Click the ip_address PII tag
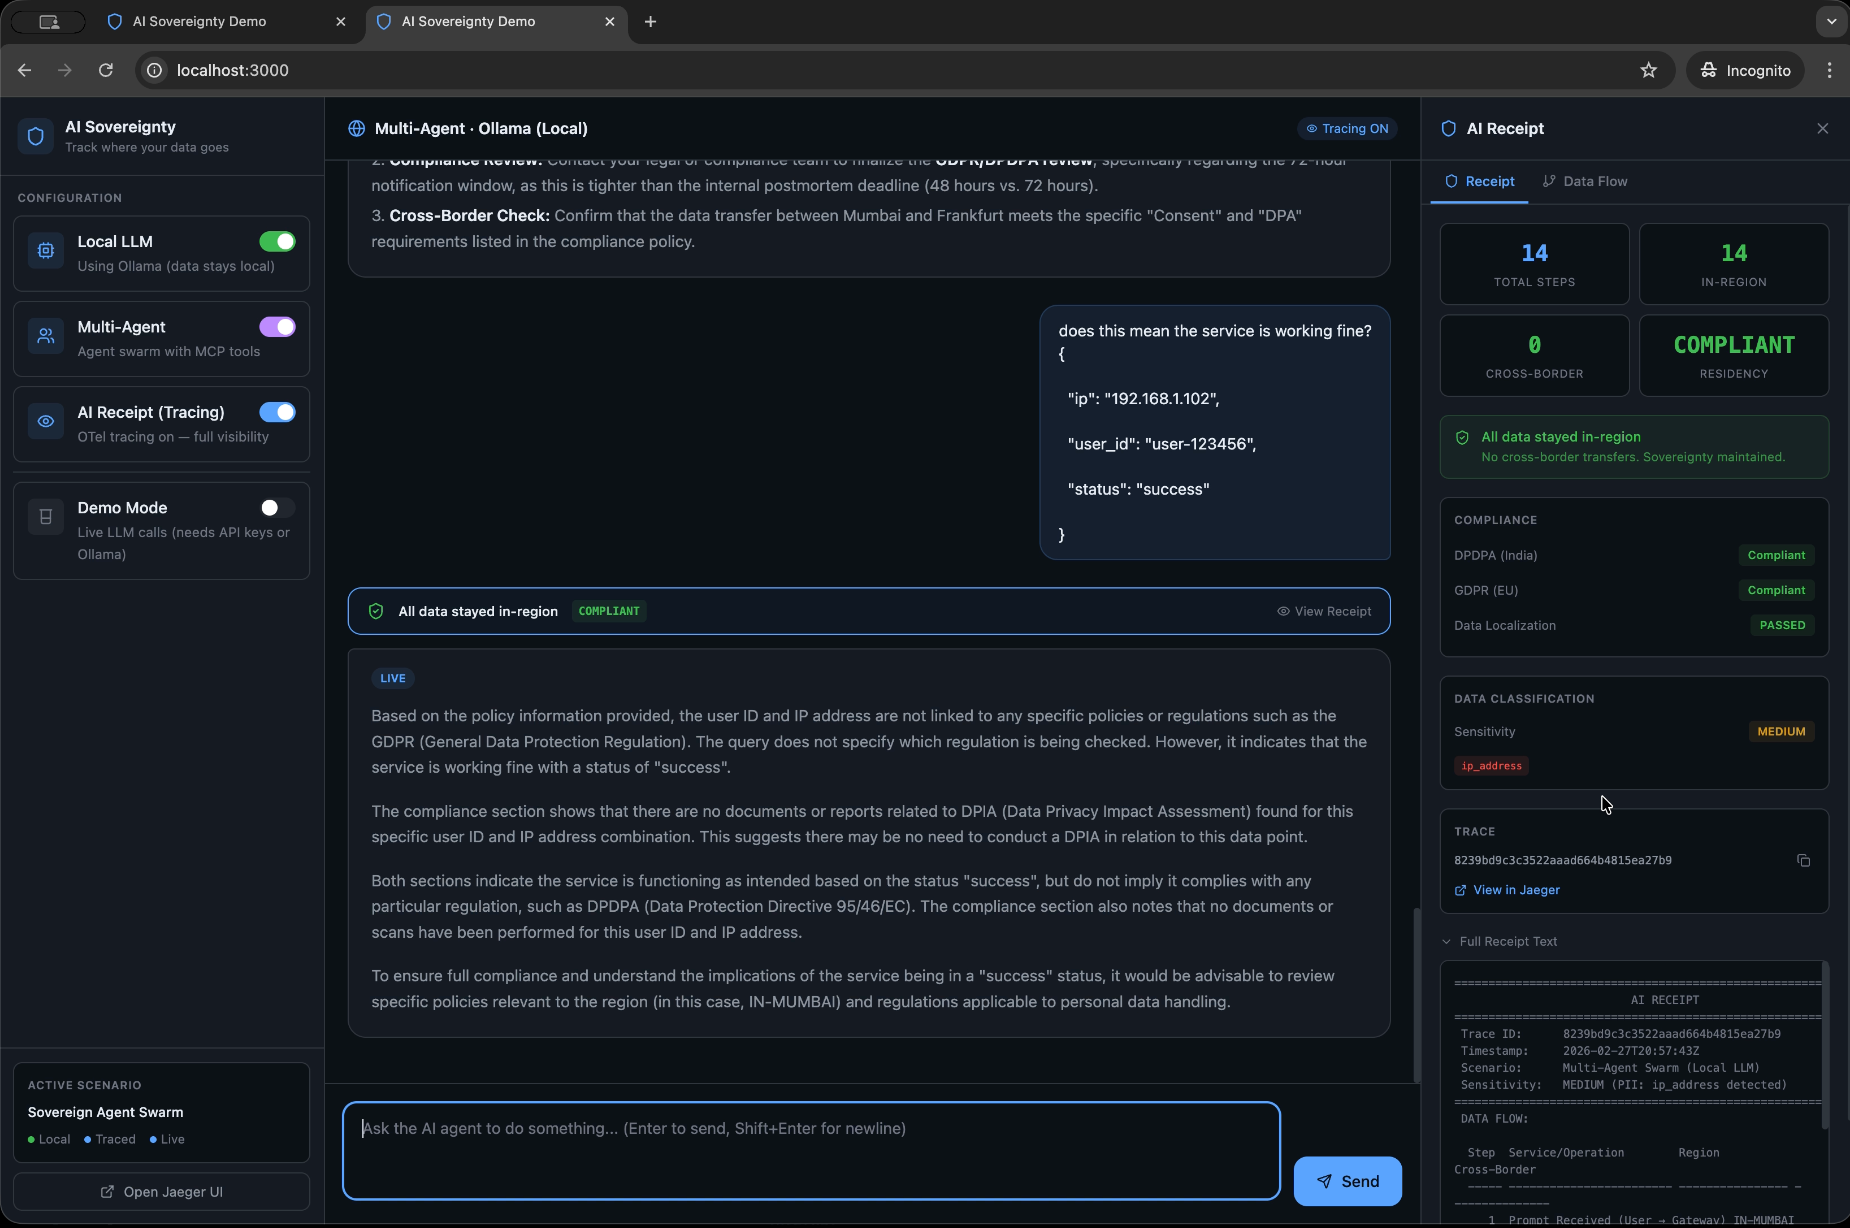 (x=1491, y=766)
